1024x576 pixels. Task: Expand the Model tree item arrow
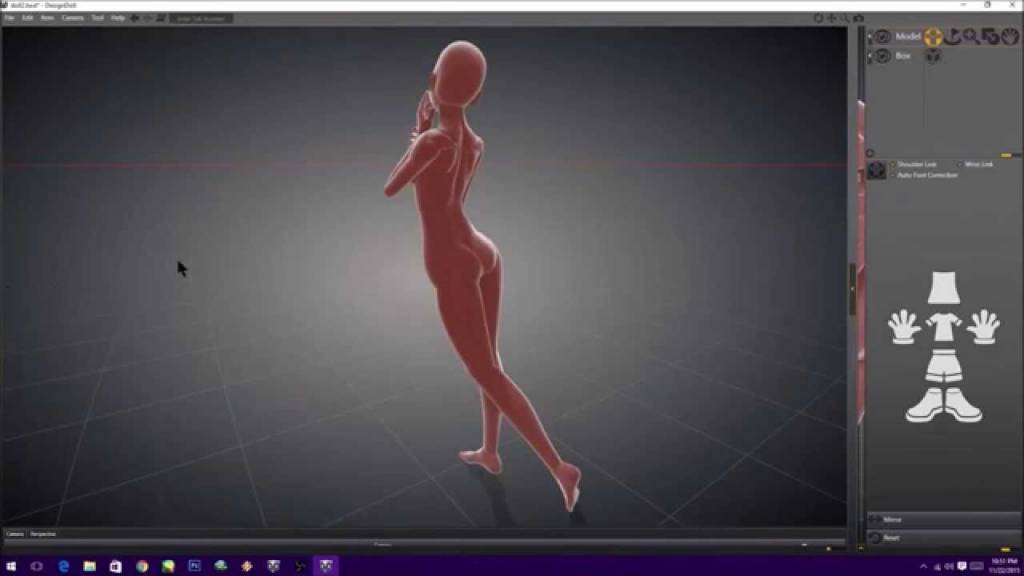(870, 37)
